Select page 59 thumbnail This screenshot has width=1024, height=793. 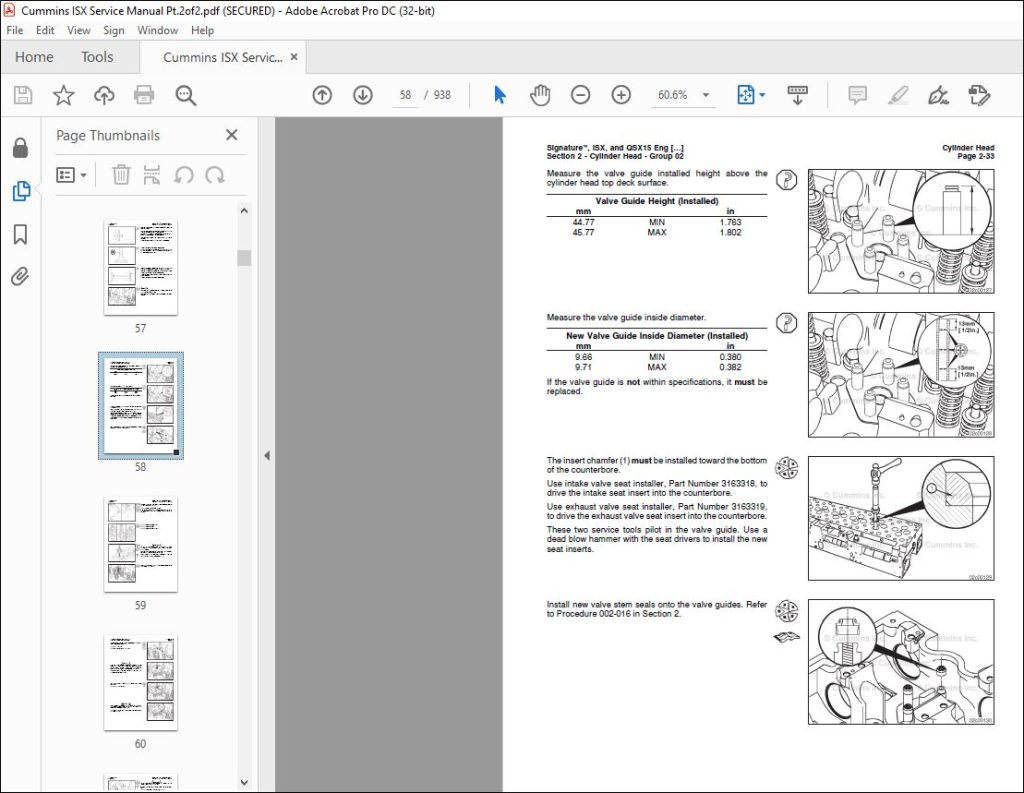(140, 544)
